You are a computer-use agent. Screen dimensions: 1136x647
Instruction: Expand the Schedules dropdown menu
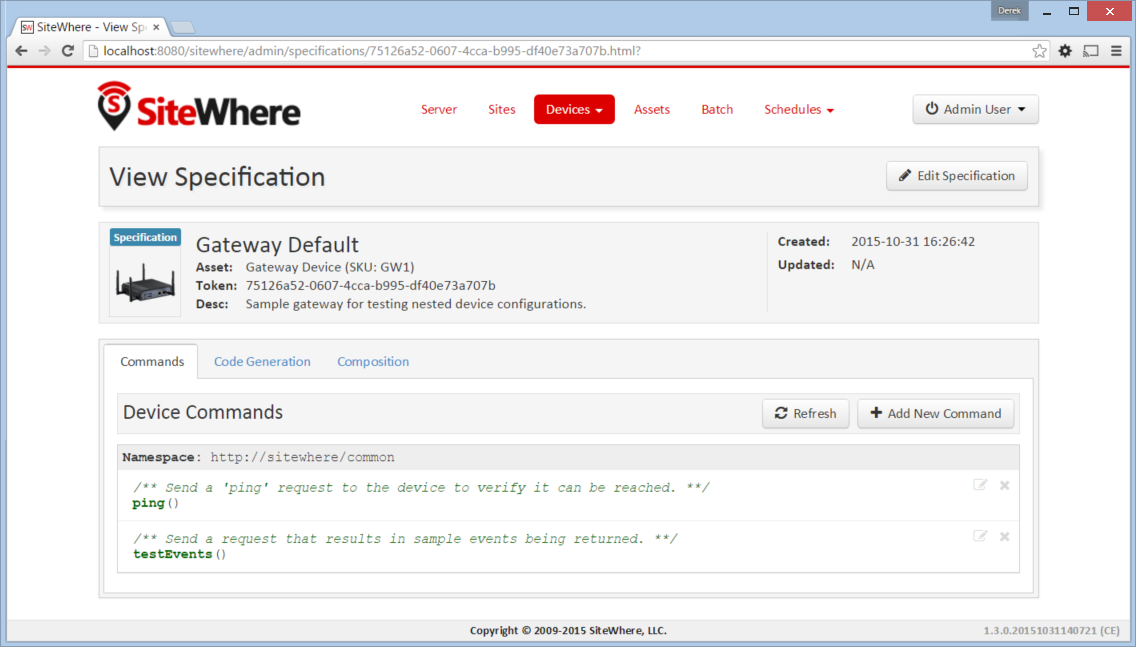click(x=798, y=109)
